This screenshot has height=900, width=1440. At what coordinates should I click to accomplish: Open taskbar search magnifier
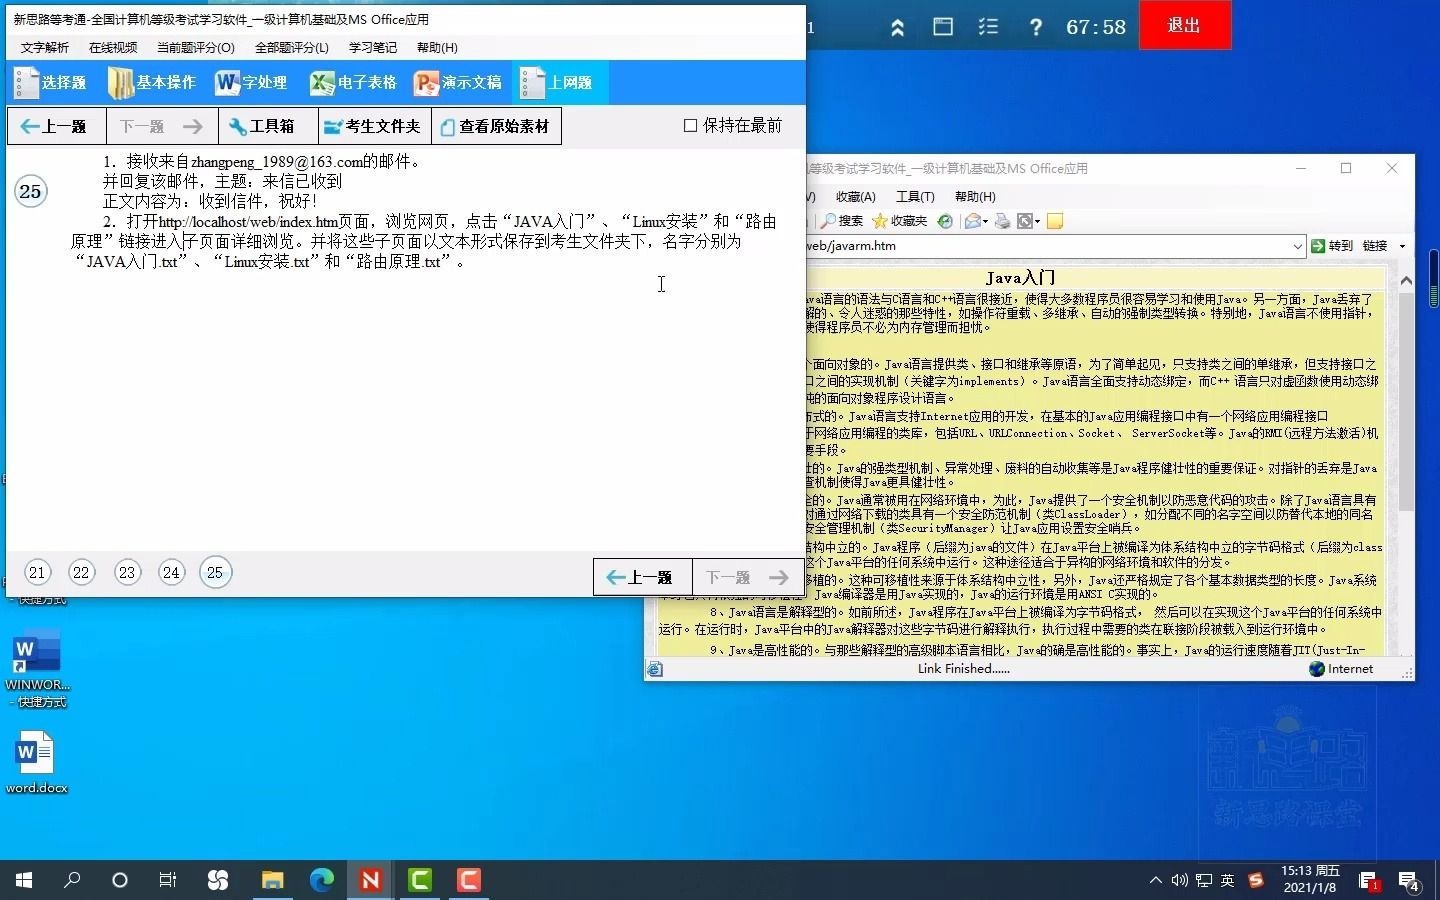pos(72,880)
